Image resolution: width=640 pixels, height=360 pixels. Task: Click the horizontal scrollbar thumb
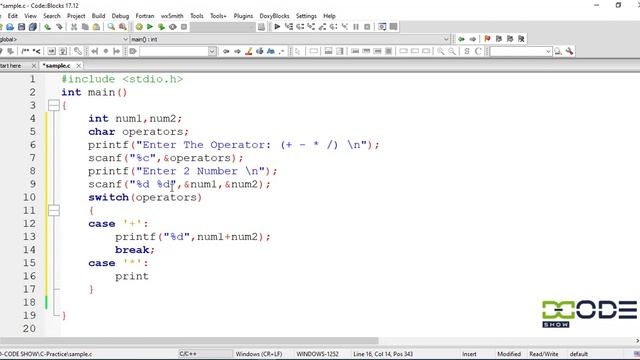coord(189,340)
